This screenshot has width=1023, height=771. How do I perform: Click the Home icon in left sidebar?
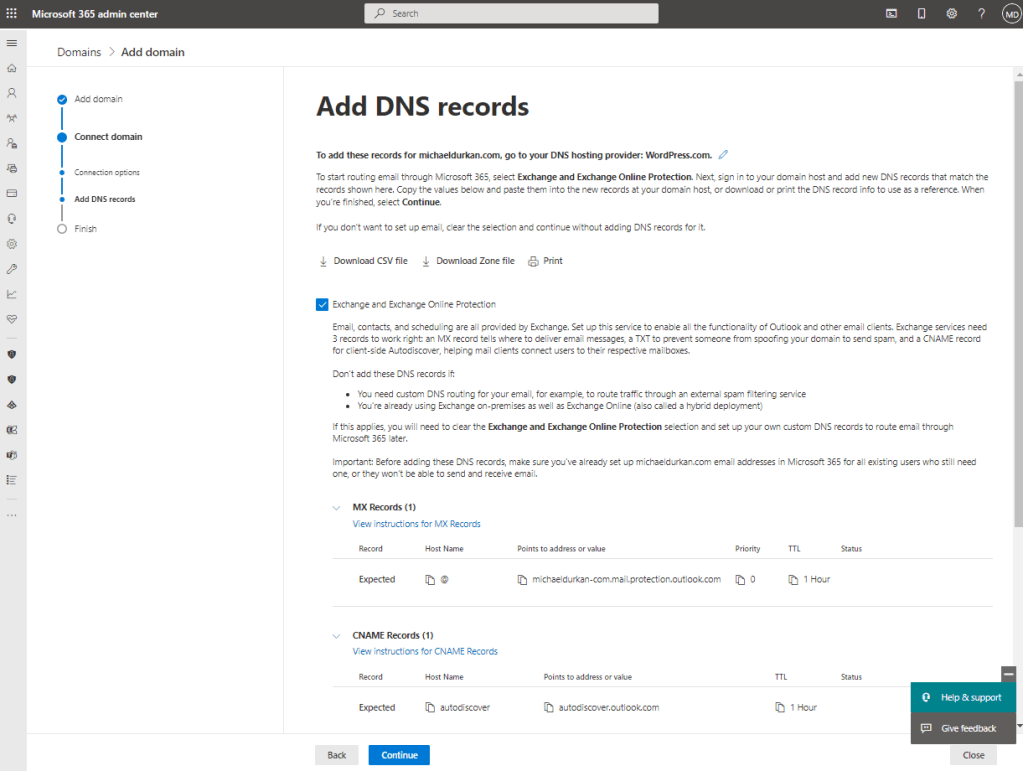[12, 68]
